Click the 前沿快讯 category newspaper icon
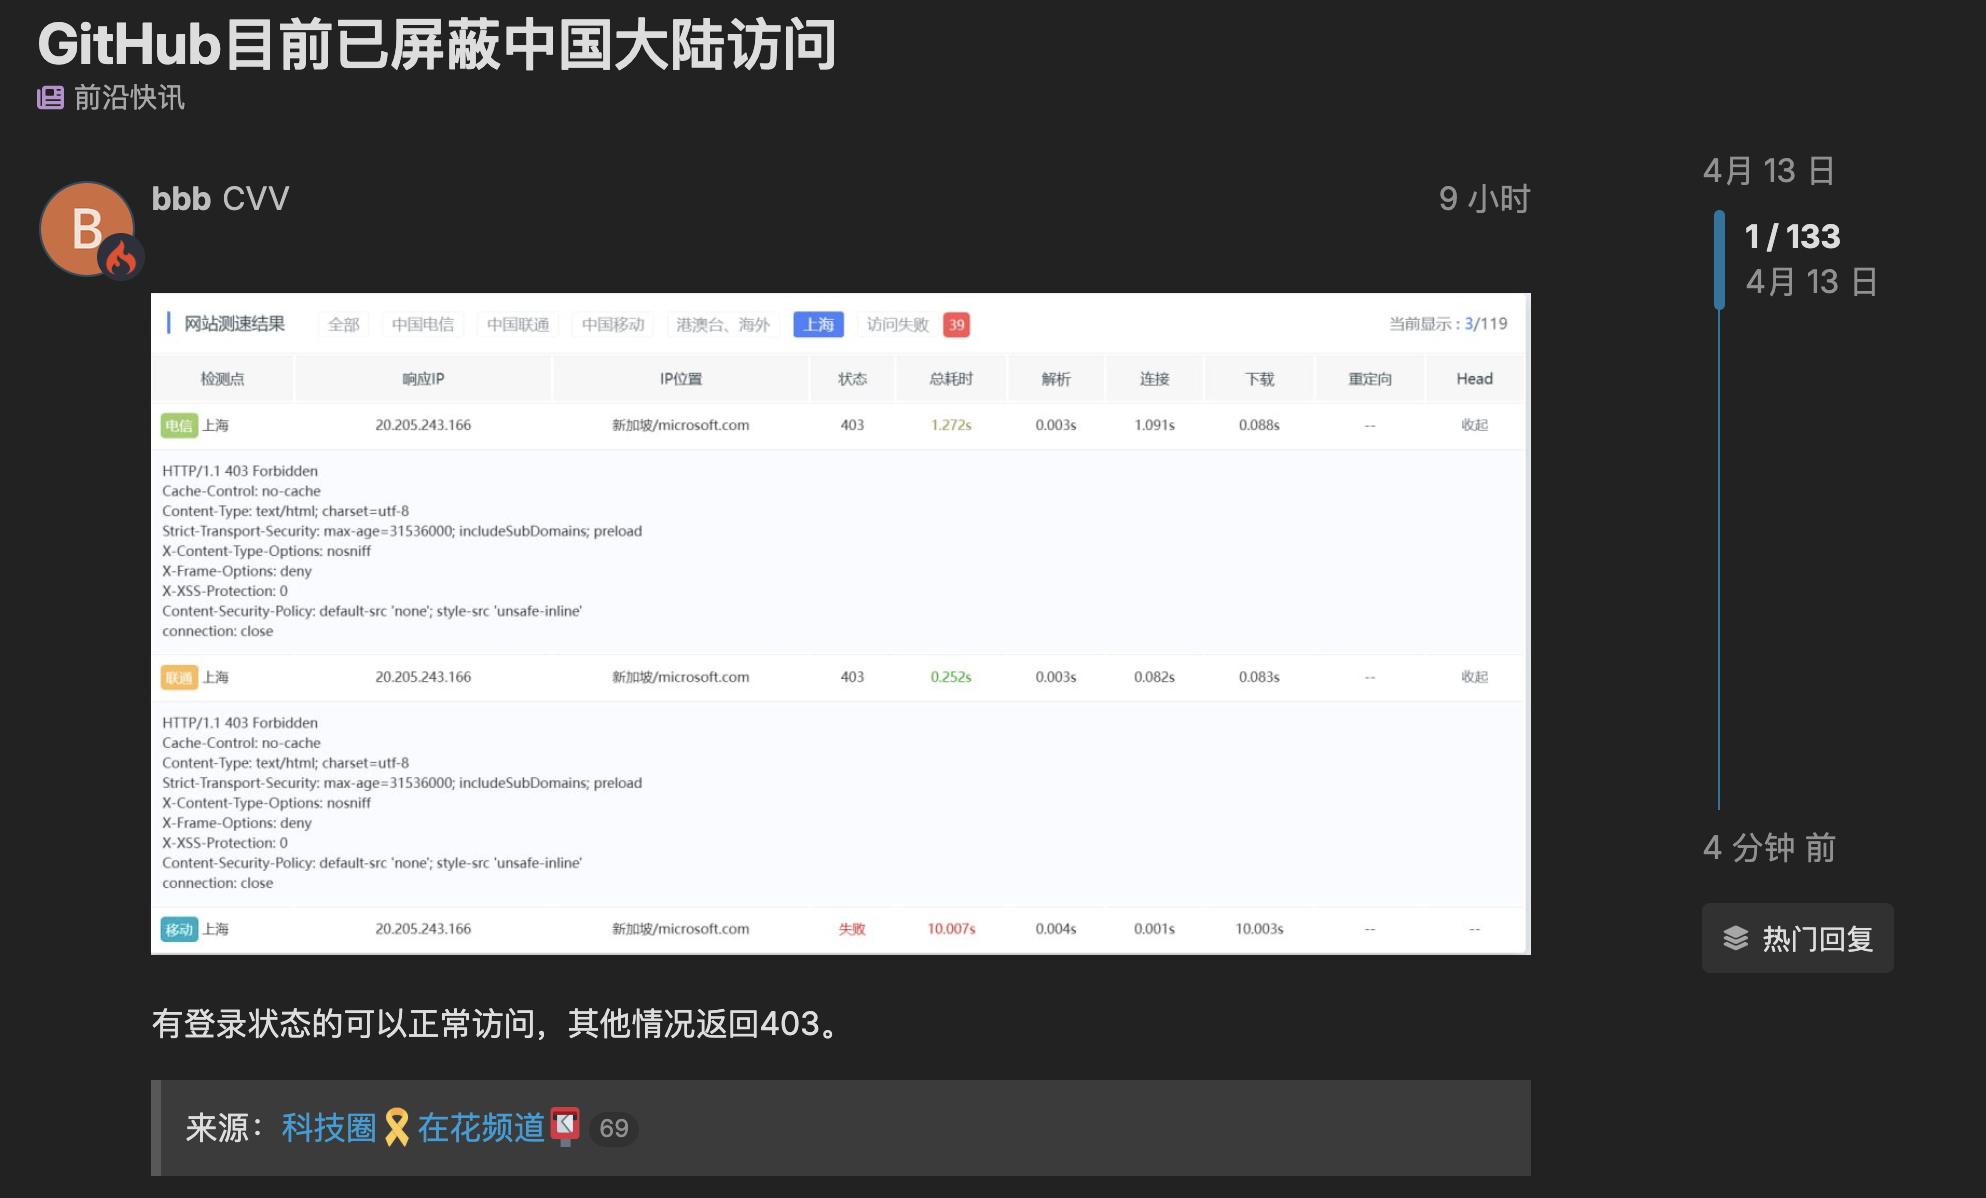1986x1198 pixels. click(50, 97)
